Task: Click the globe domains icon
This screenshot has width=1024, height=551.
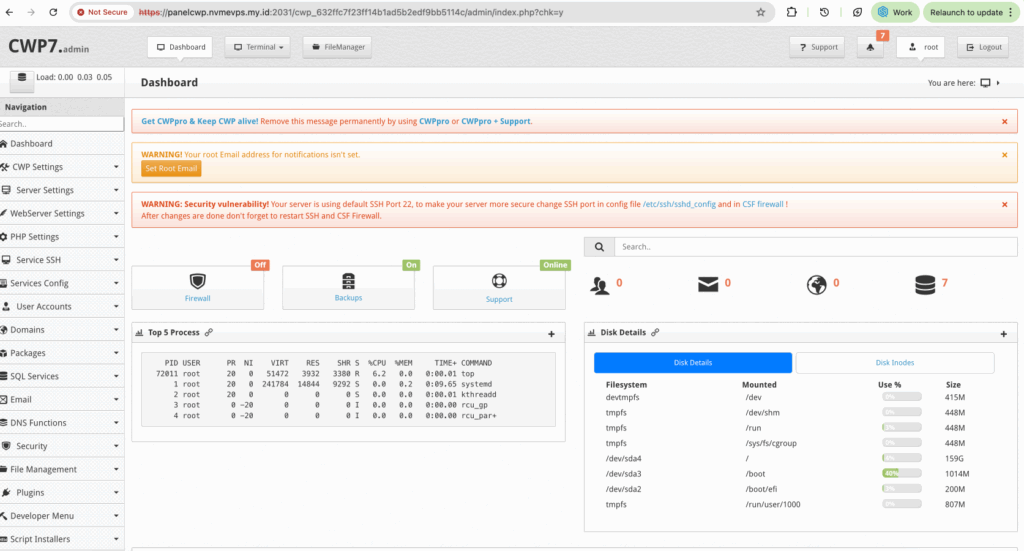Action: [x=816, y=286]
